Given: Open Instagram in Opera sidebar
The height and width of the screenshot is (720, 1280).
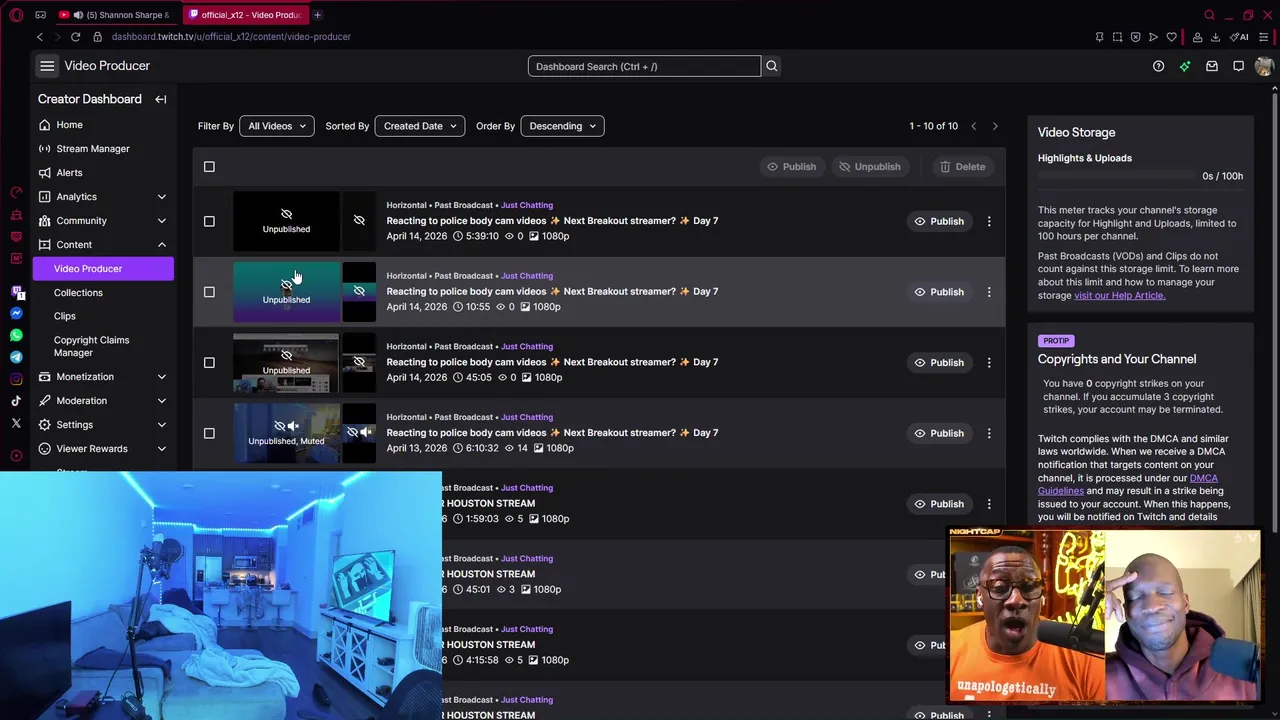Looking at the screenshot, I should [16, 379].
